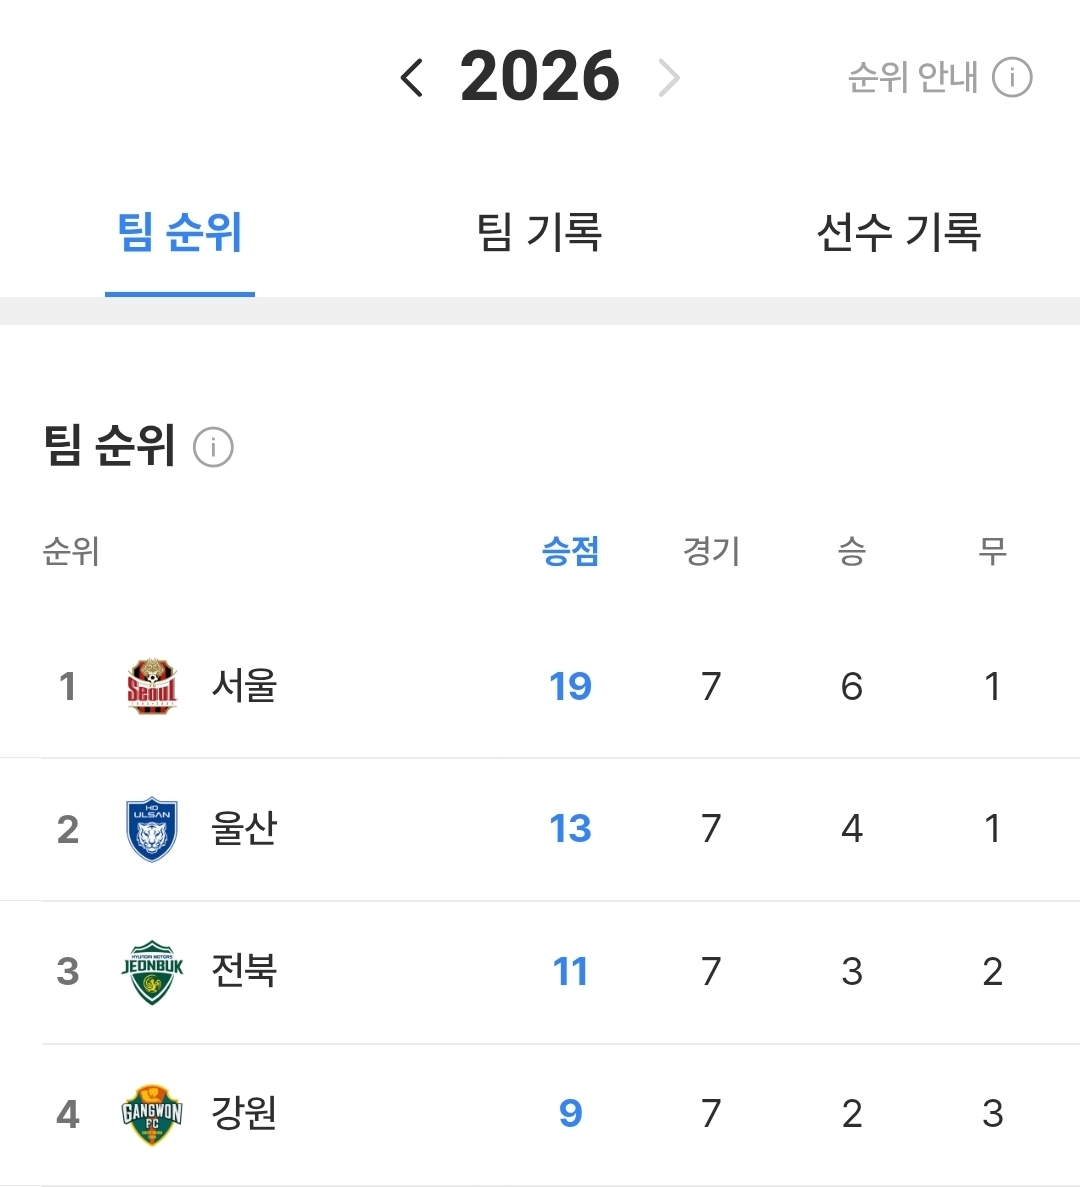The image size is (1080, 1187).
Task: Click info icon next to 순위 안내
Action: pyautogui.click(x=1012, y=77)
